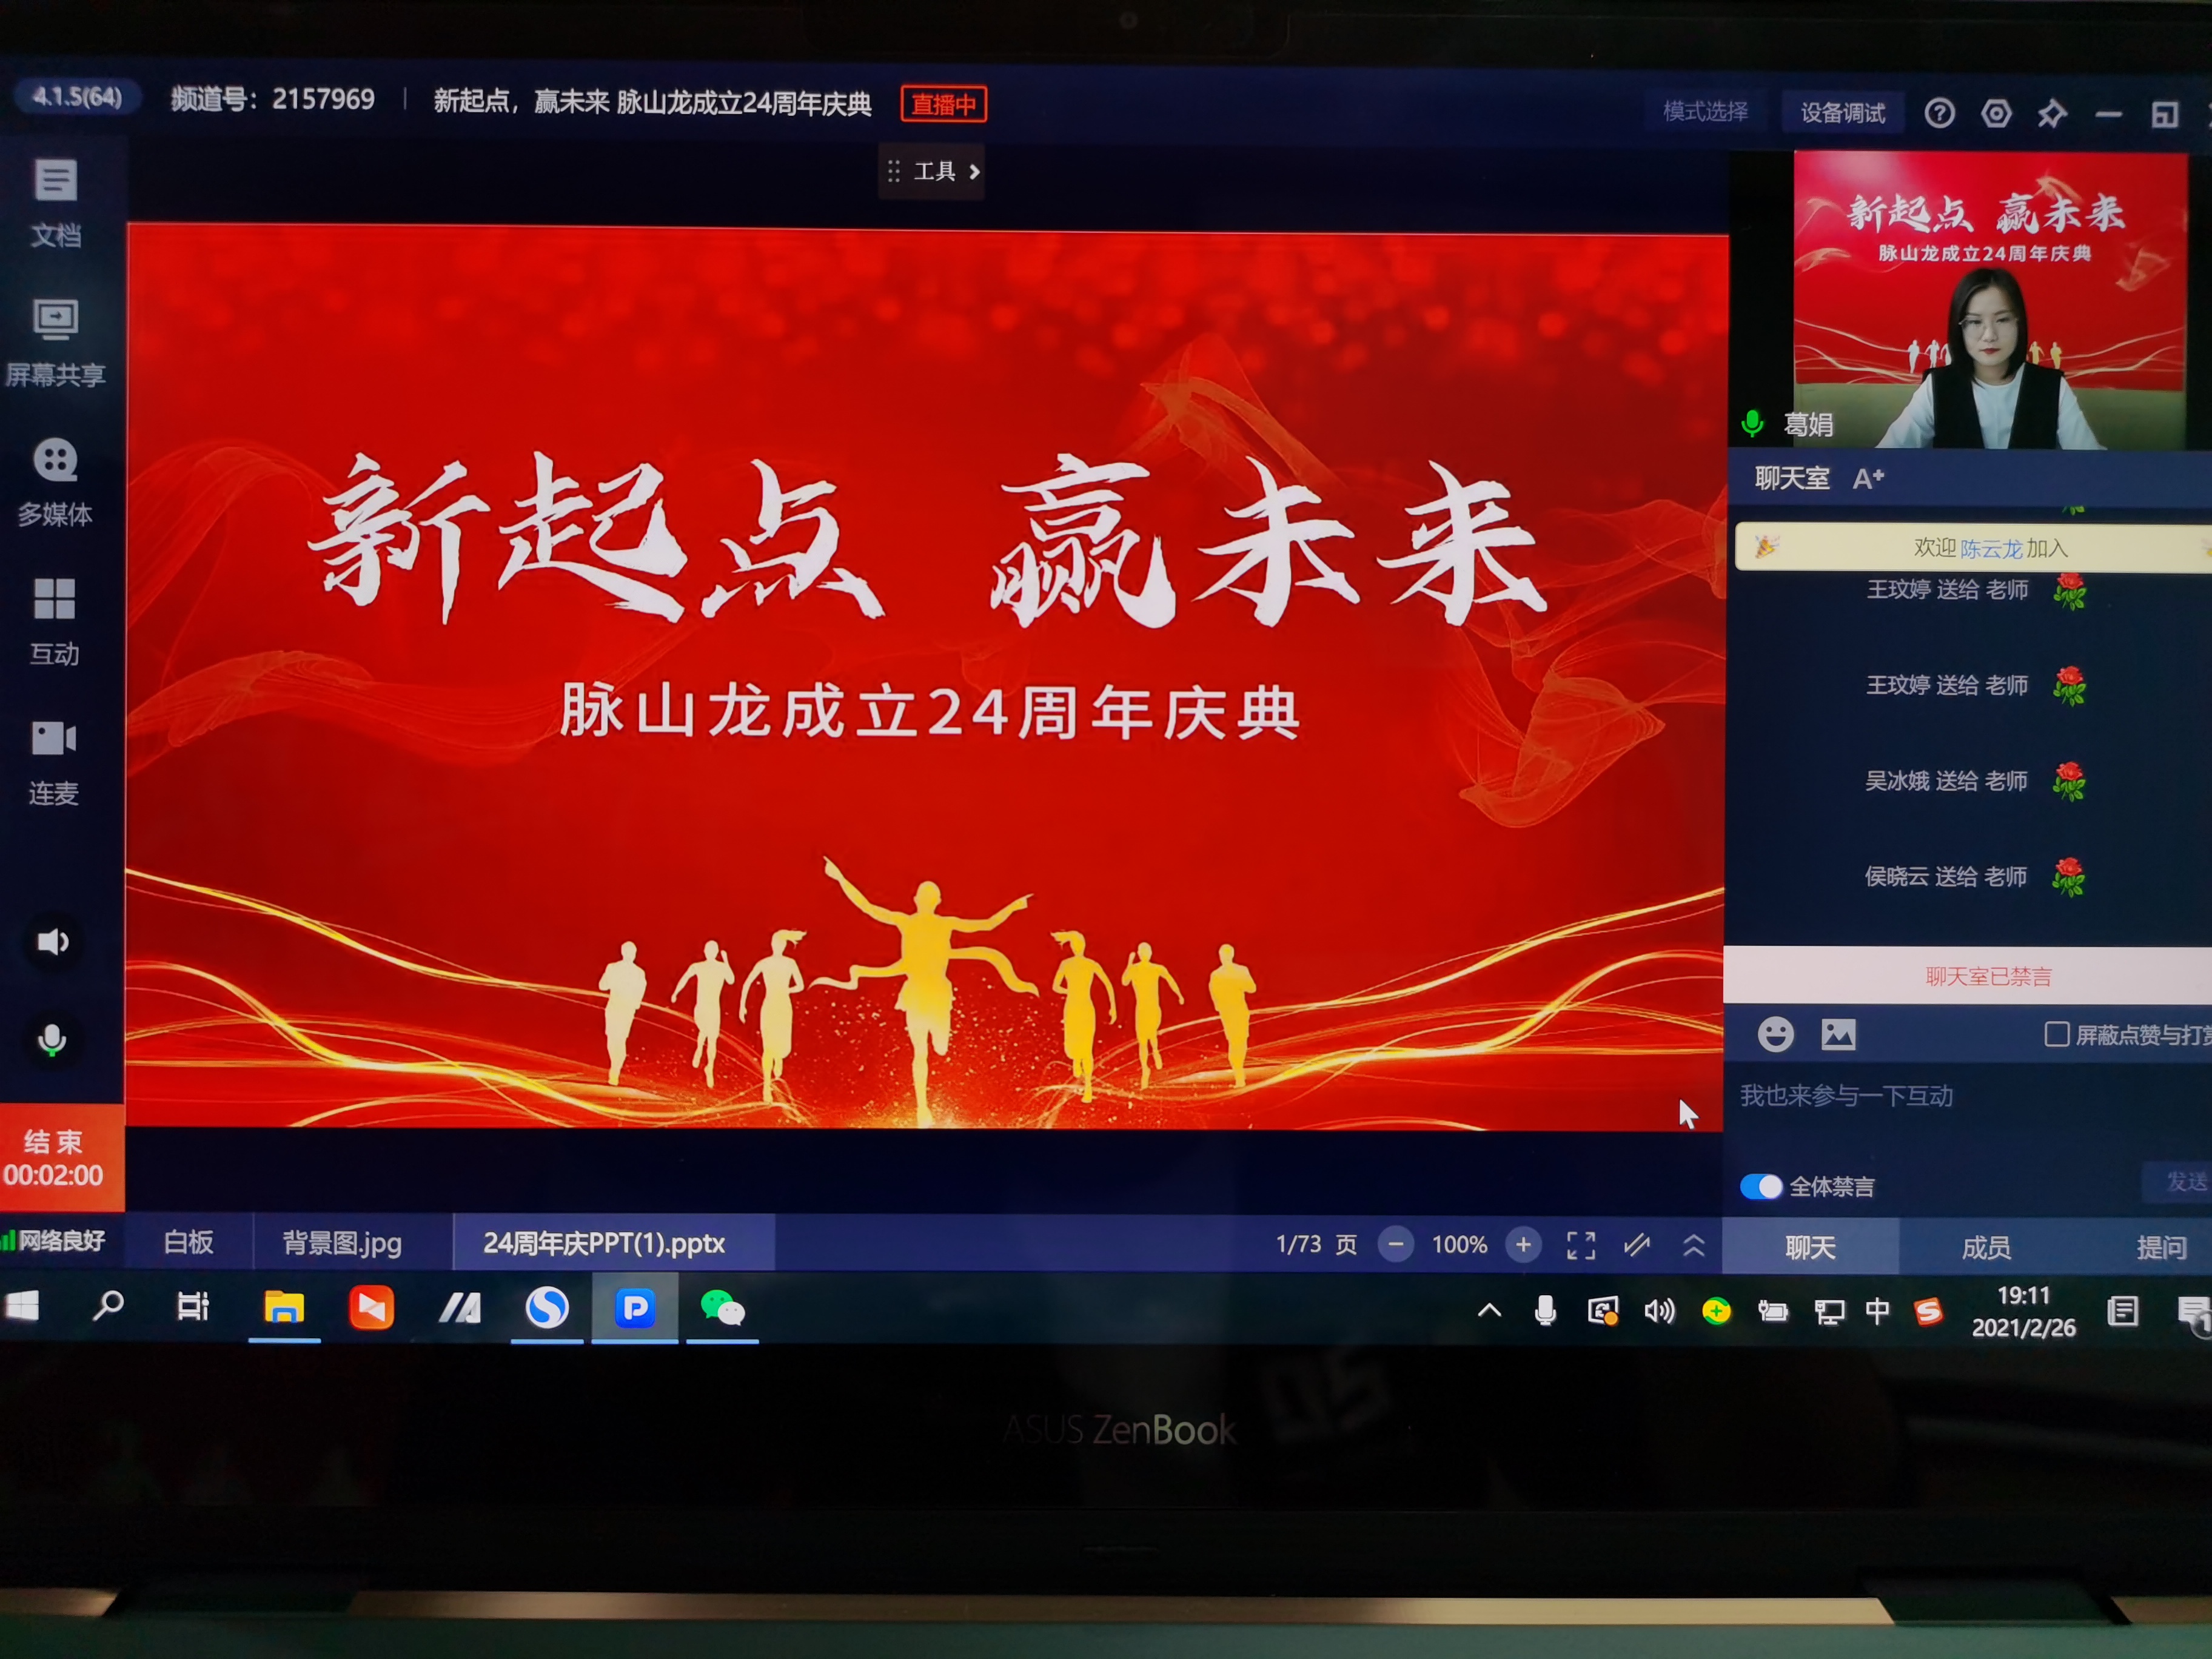Collapse the bottom bar with double chevron

[x=1693, y=1245]
